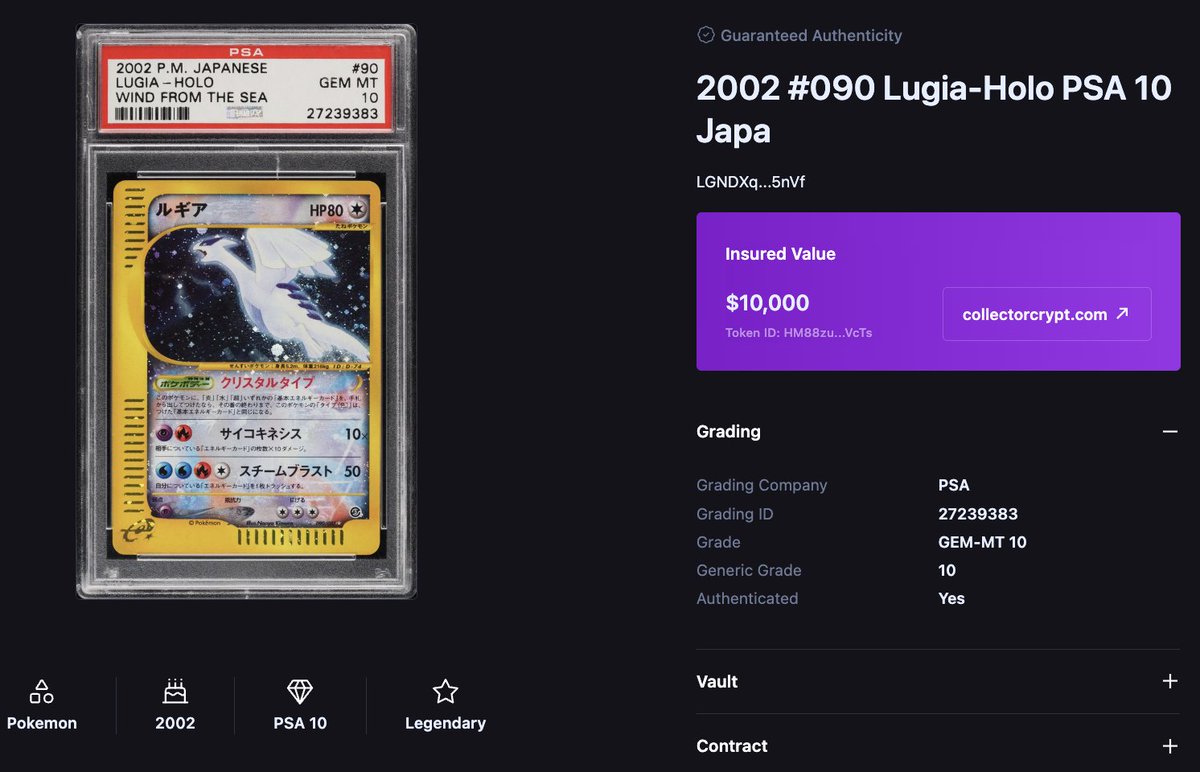Screen dimensions: 1200x772
Task: Click the Lugia PSA slab card image
Action: 246,312
